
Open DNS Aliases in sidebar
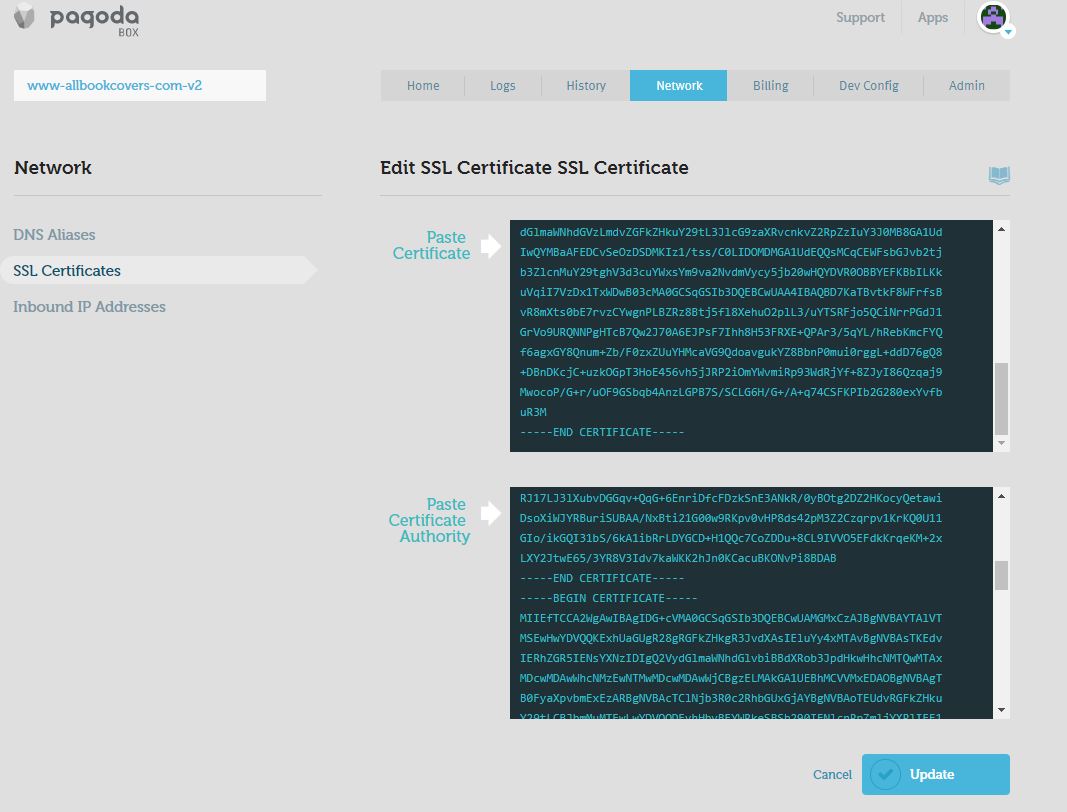(54, 235)
